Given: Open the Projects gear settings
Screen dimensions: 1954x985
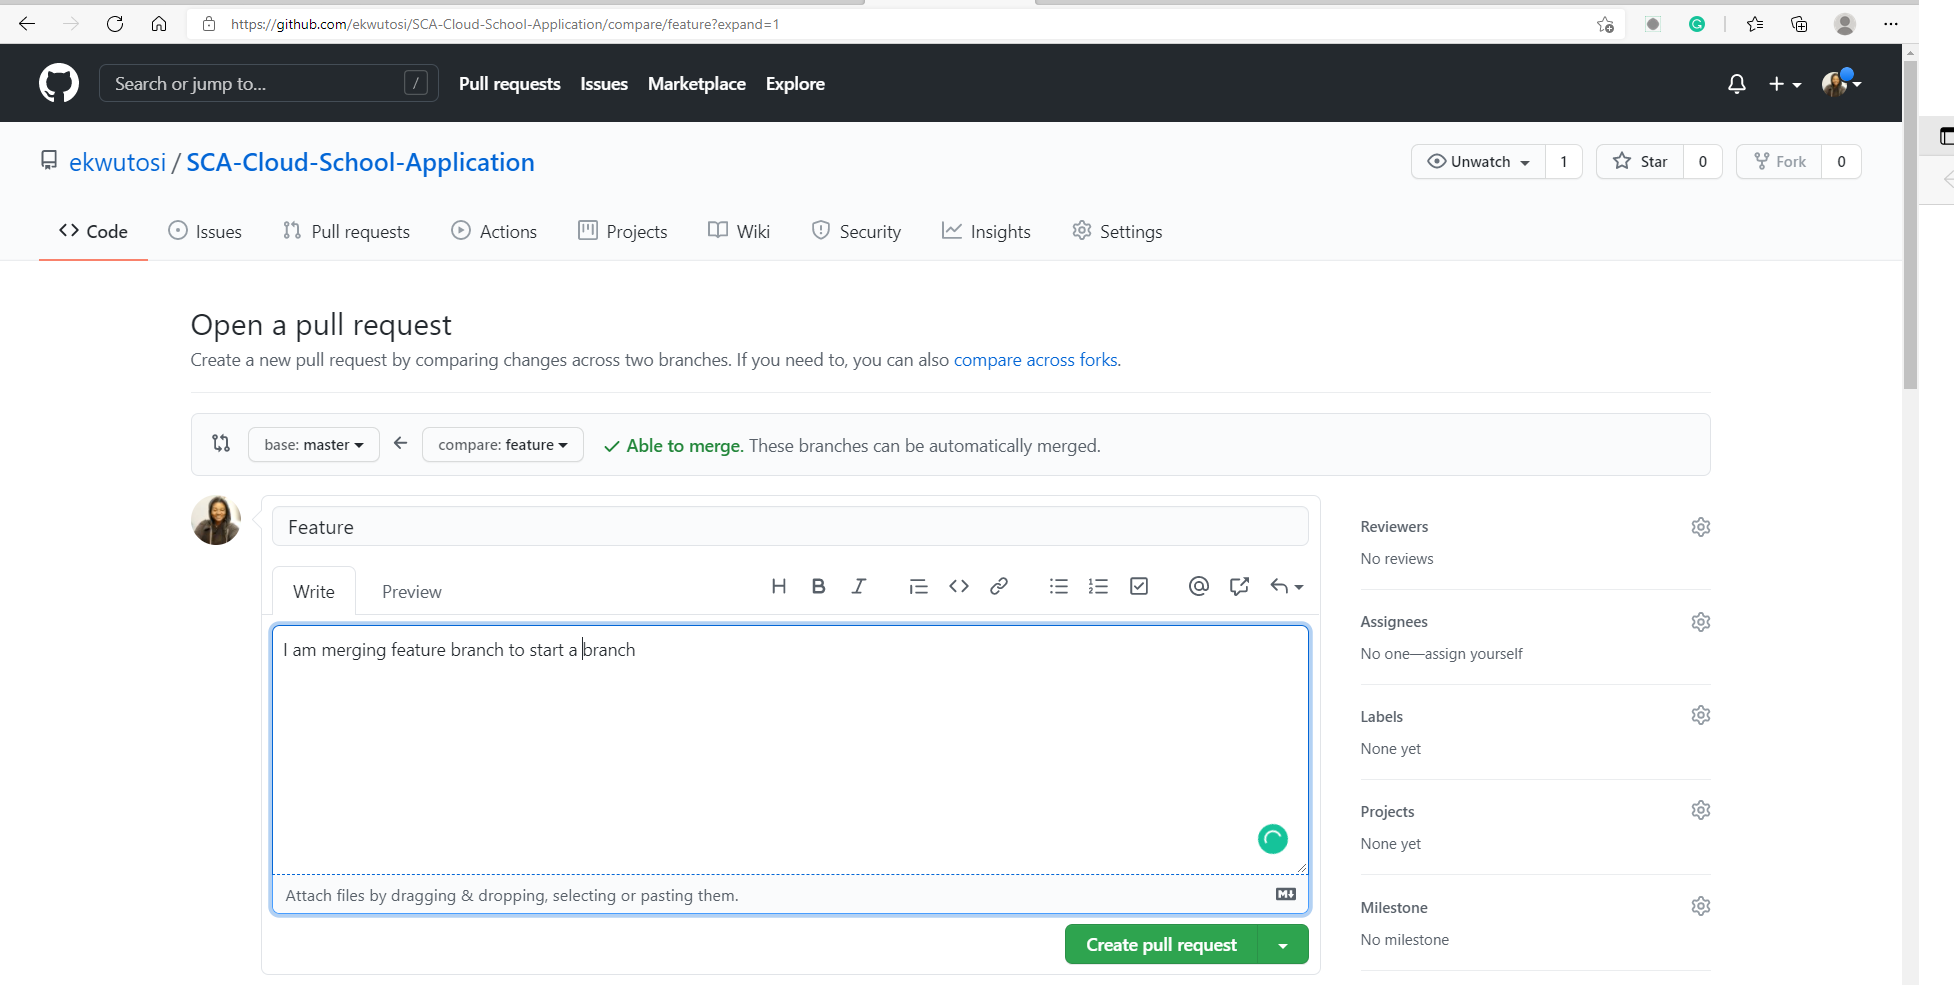Looking at the screenshot, I should [x=1701, y=810].
